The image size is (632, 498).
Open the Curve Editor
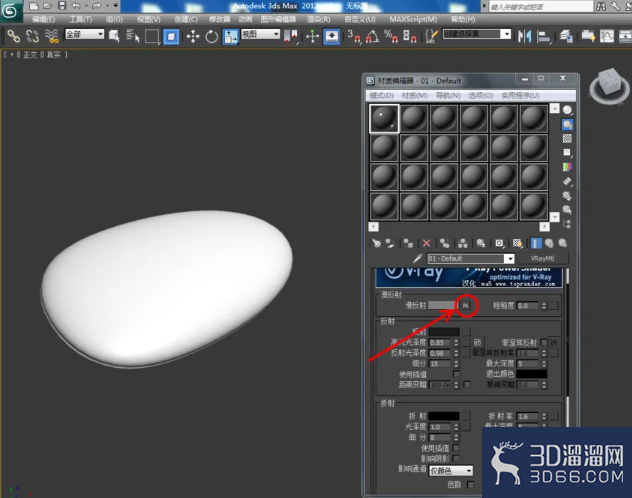point(607,36)
